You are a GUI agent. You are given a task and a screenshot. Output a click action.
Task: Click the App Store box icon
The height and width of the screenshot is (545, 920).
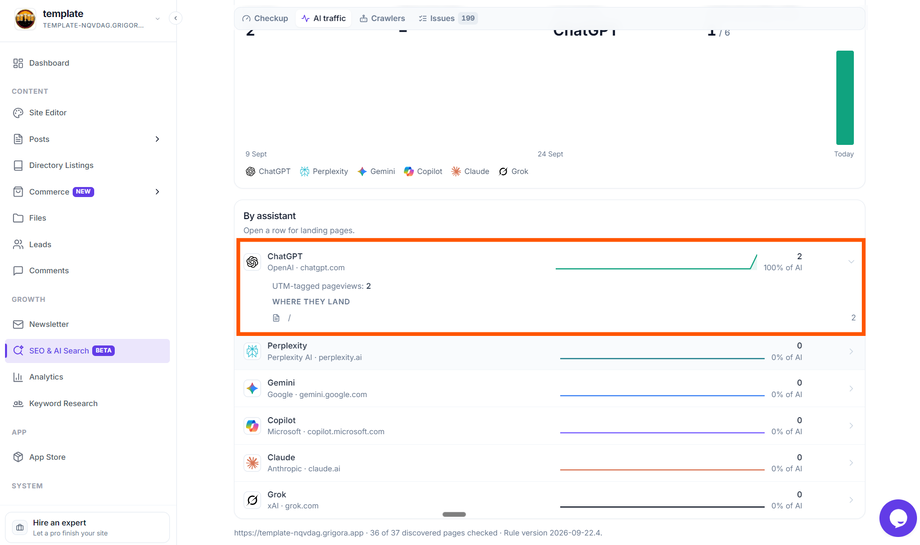(18, 456)
